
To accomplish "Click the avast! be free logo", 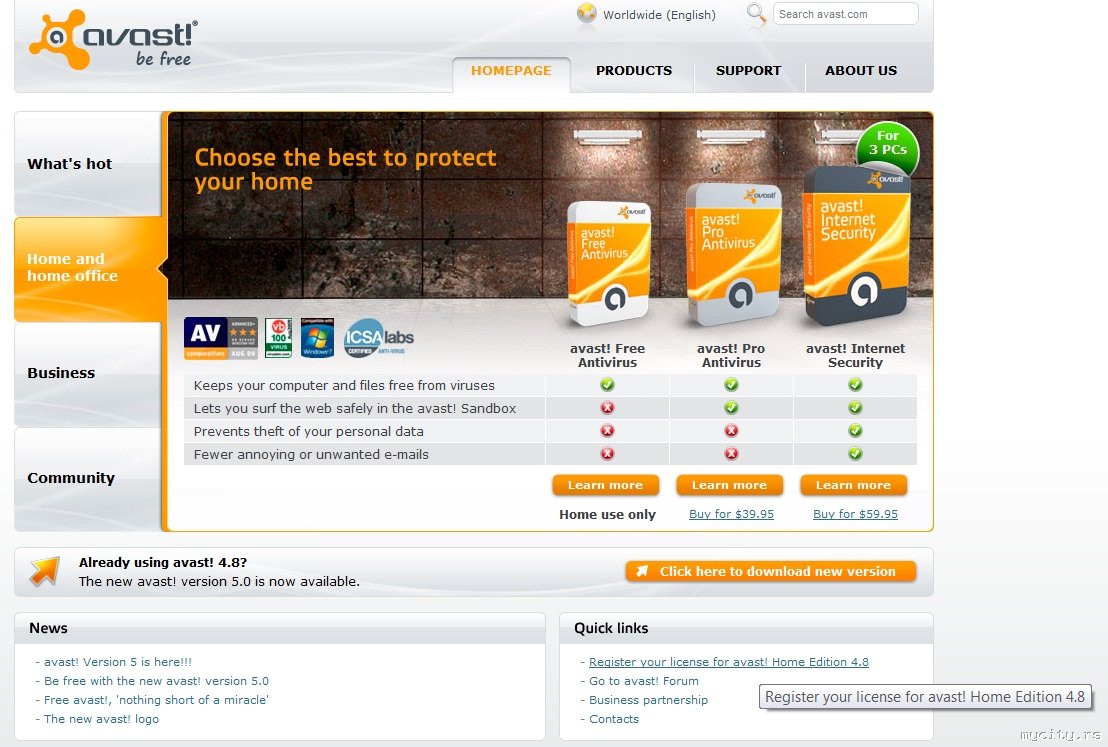I will pos(113,40).
